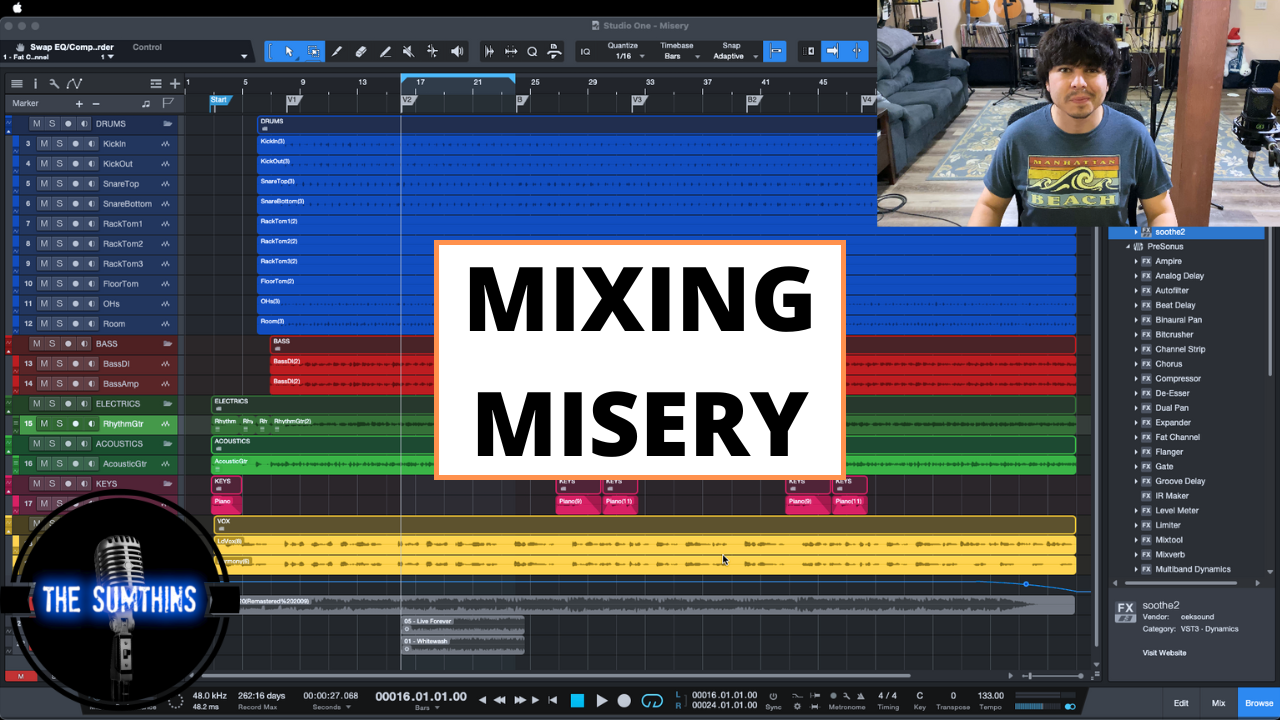The image size is (1280, 720).
Task: Open the BASS folder track icon
Action: coord(168,344)
